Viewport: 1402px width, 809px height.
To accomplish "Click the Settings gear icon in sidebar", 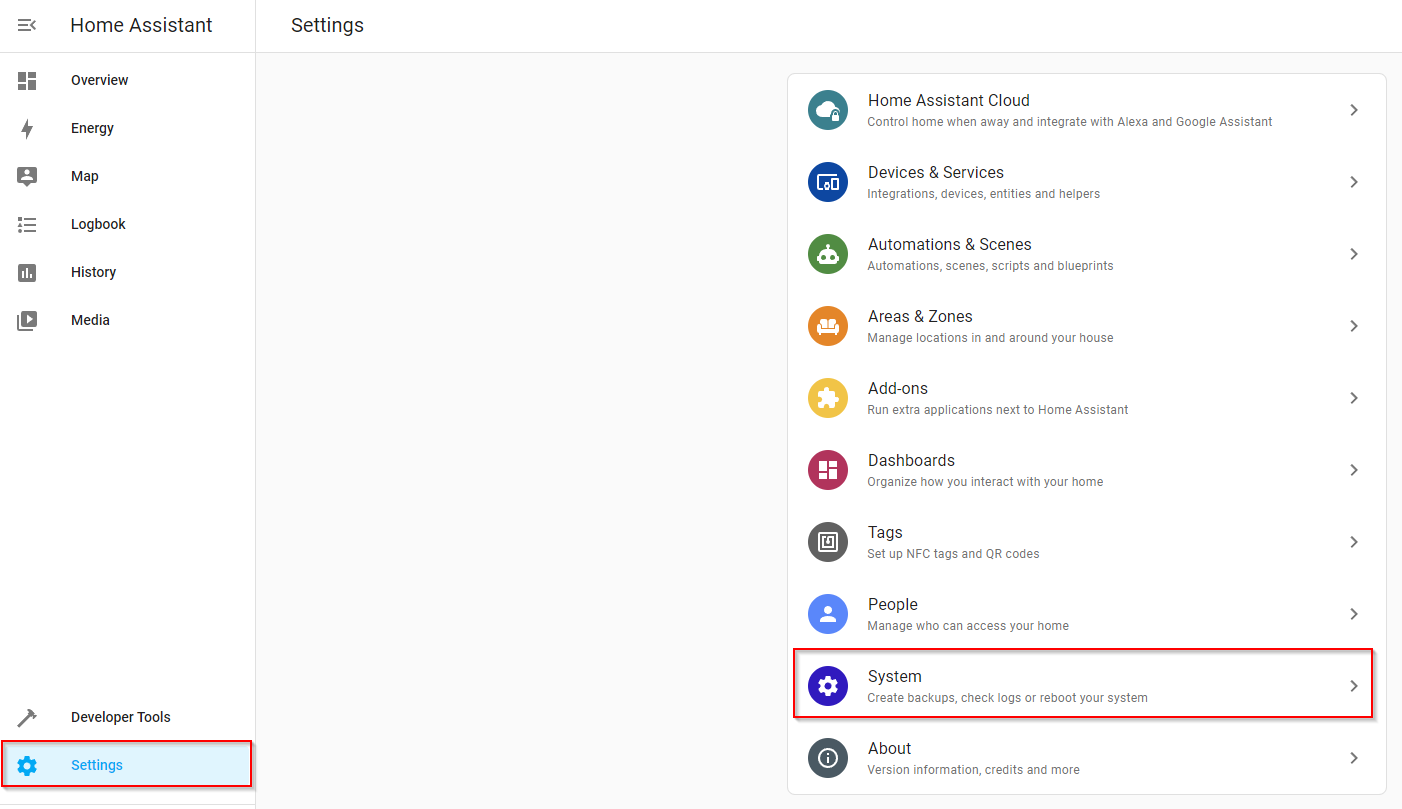I will (27, 766).
